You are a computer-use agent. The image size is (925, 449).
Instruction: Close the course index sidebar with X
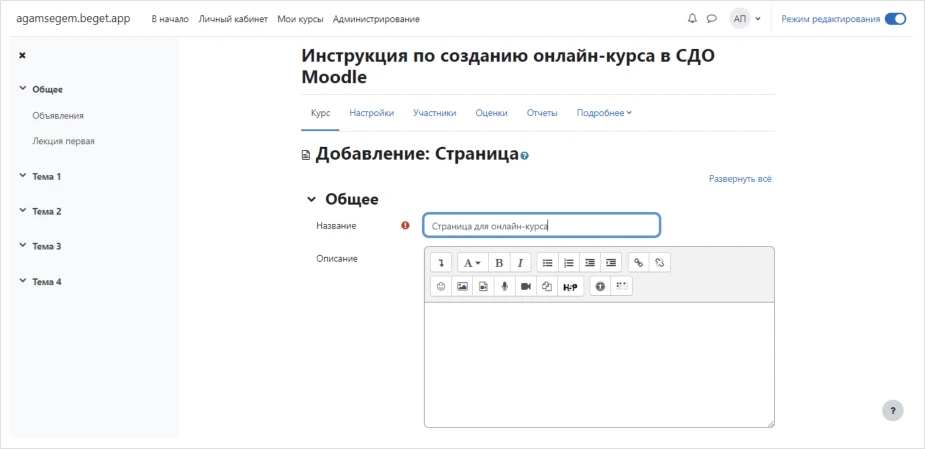click(x=22, y=55)
